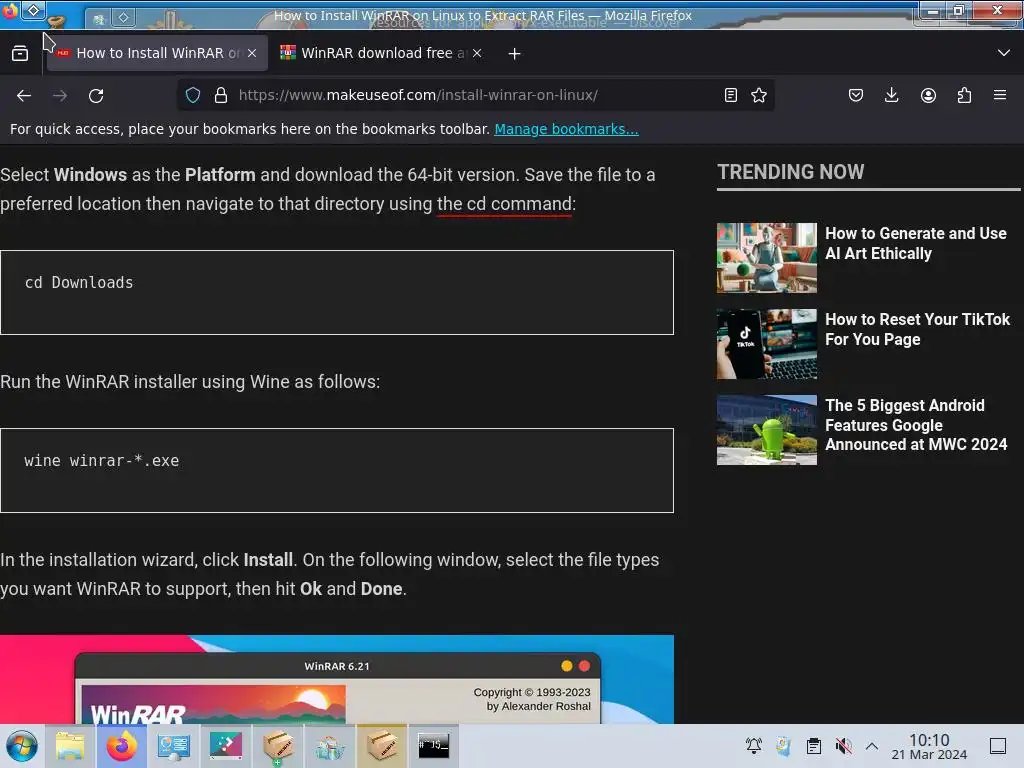Open a new browser tab

click(515, 54)
